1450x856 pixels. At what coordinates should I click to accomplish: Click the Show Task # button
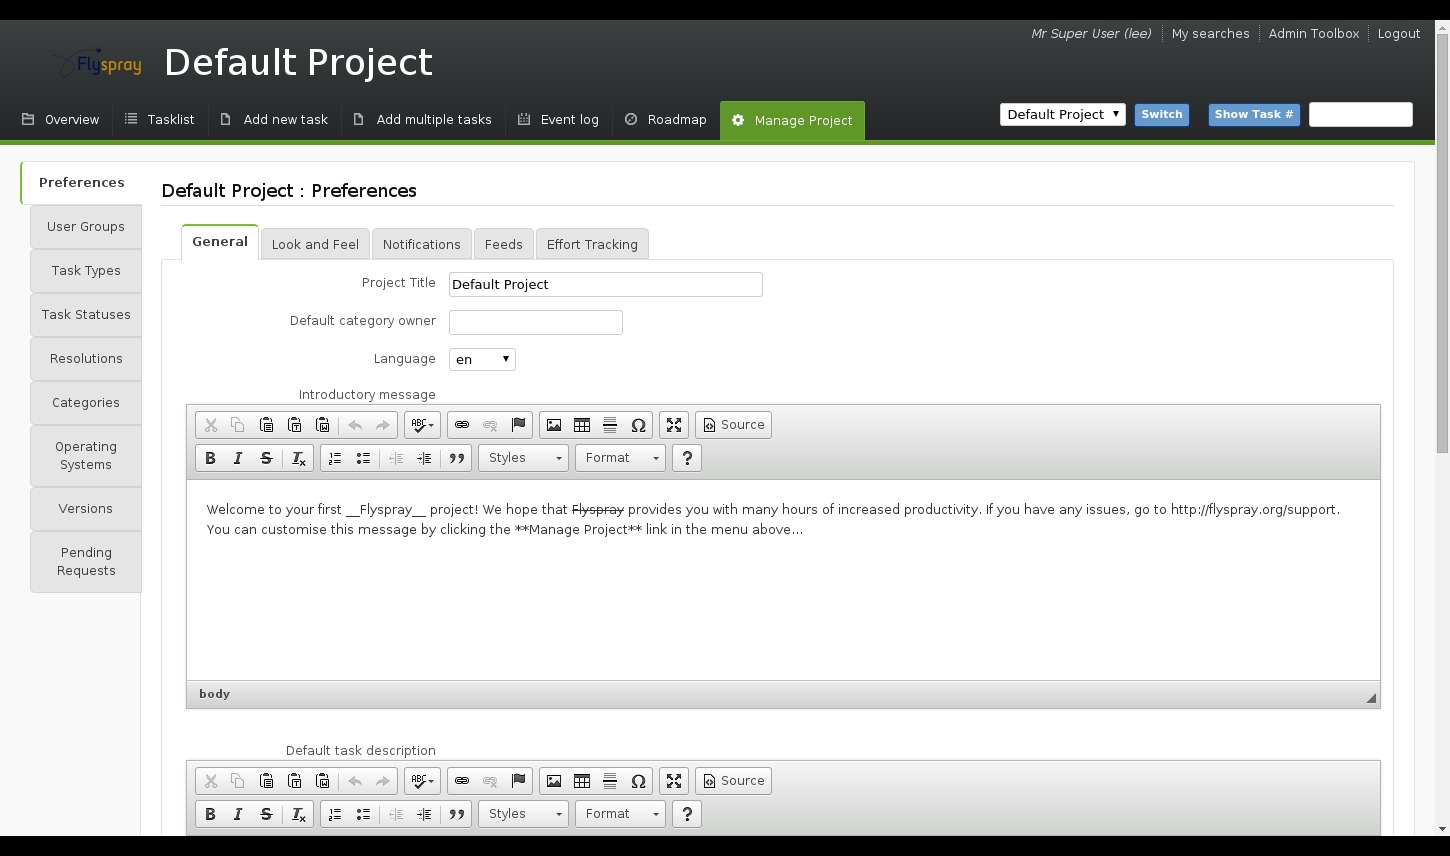(x=1254, y=114)
